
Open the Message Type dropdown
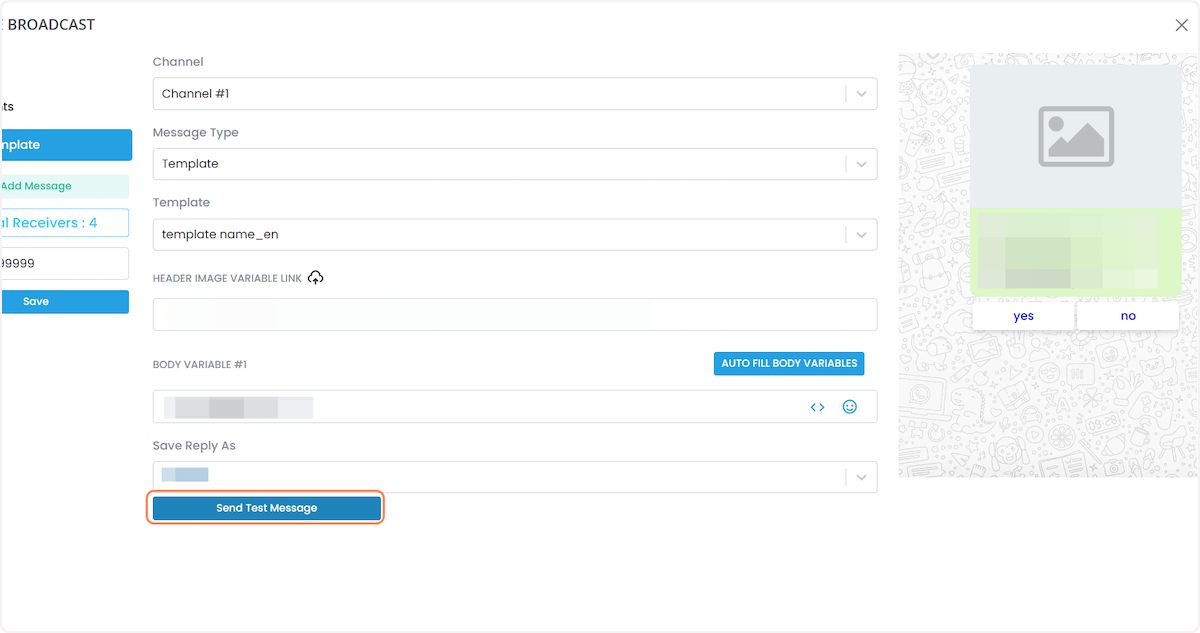tap(514, 164)
